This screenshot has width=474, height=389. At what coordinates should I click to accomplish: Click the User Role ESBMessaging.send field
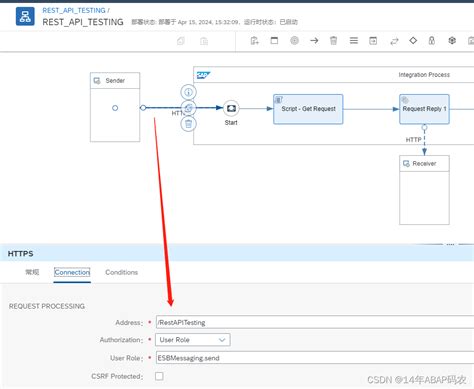coord(315,358)
